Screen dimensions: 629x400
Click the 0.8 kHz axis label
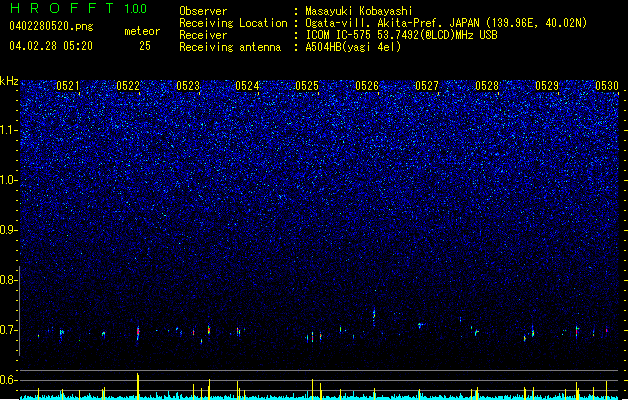tap(8, 280)
